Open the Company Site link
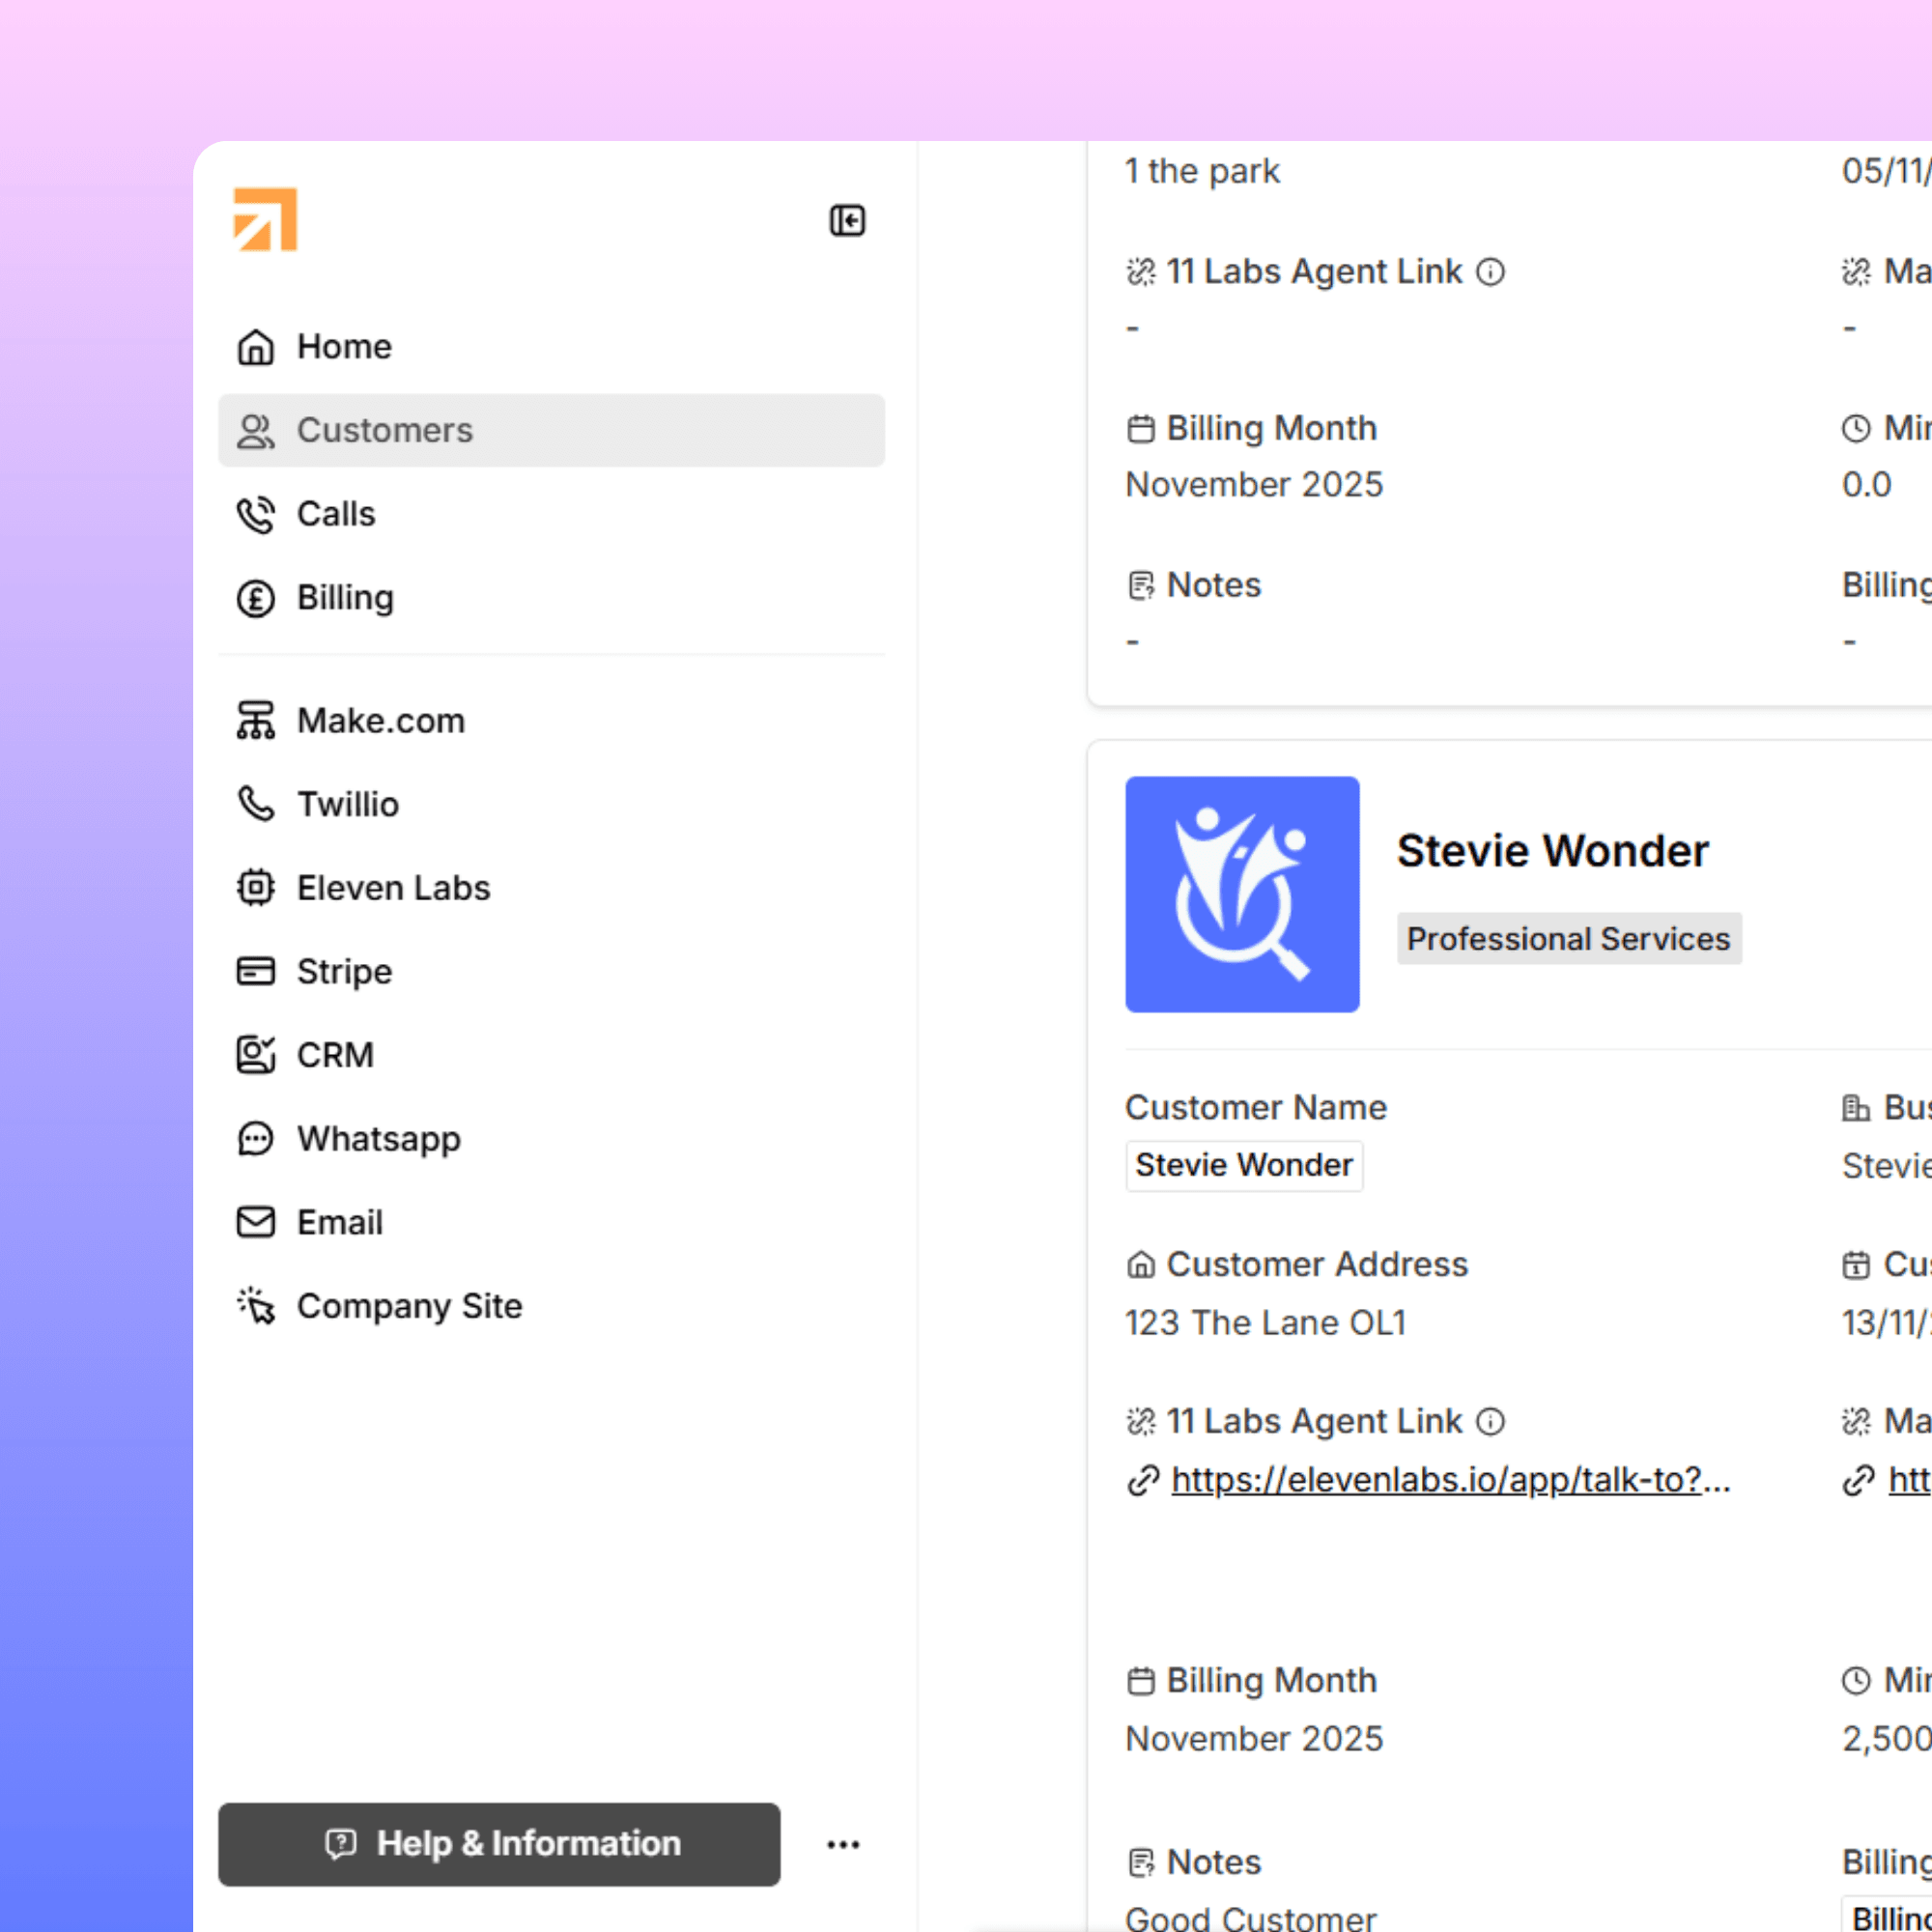Image resolution: width=1932 pixels, height=1932 pixels. click(408, 1305)
